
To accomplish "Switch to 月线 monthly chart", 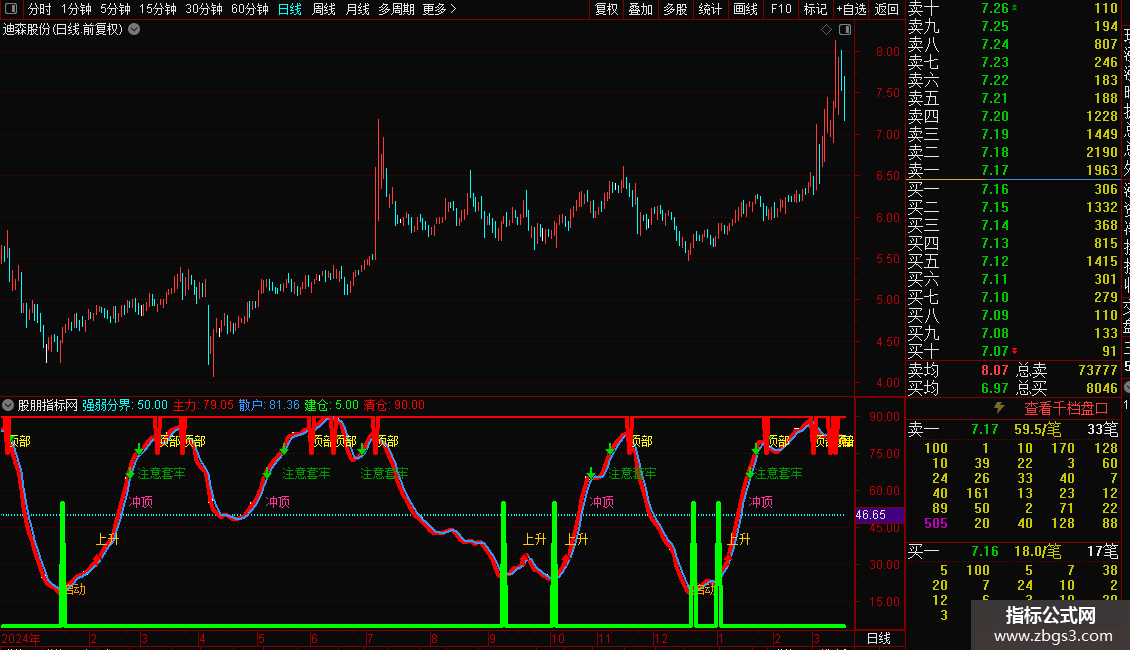I will (x=357, y=9).
